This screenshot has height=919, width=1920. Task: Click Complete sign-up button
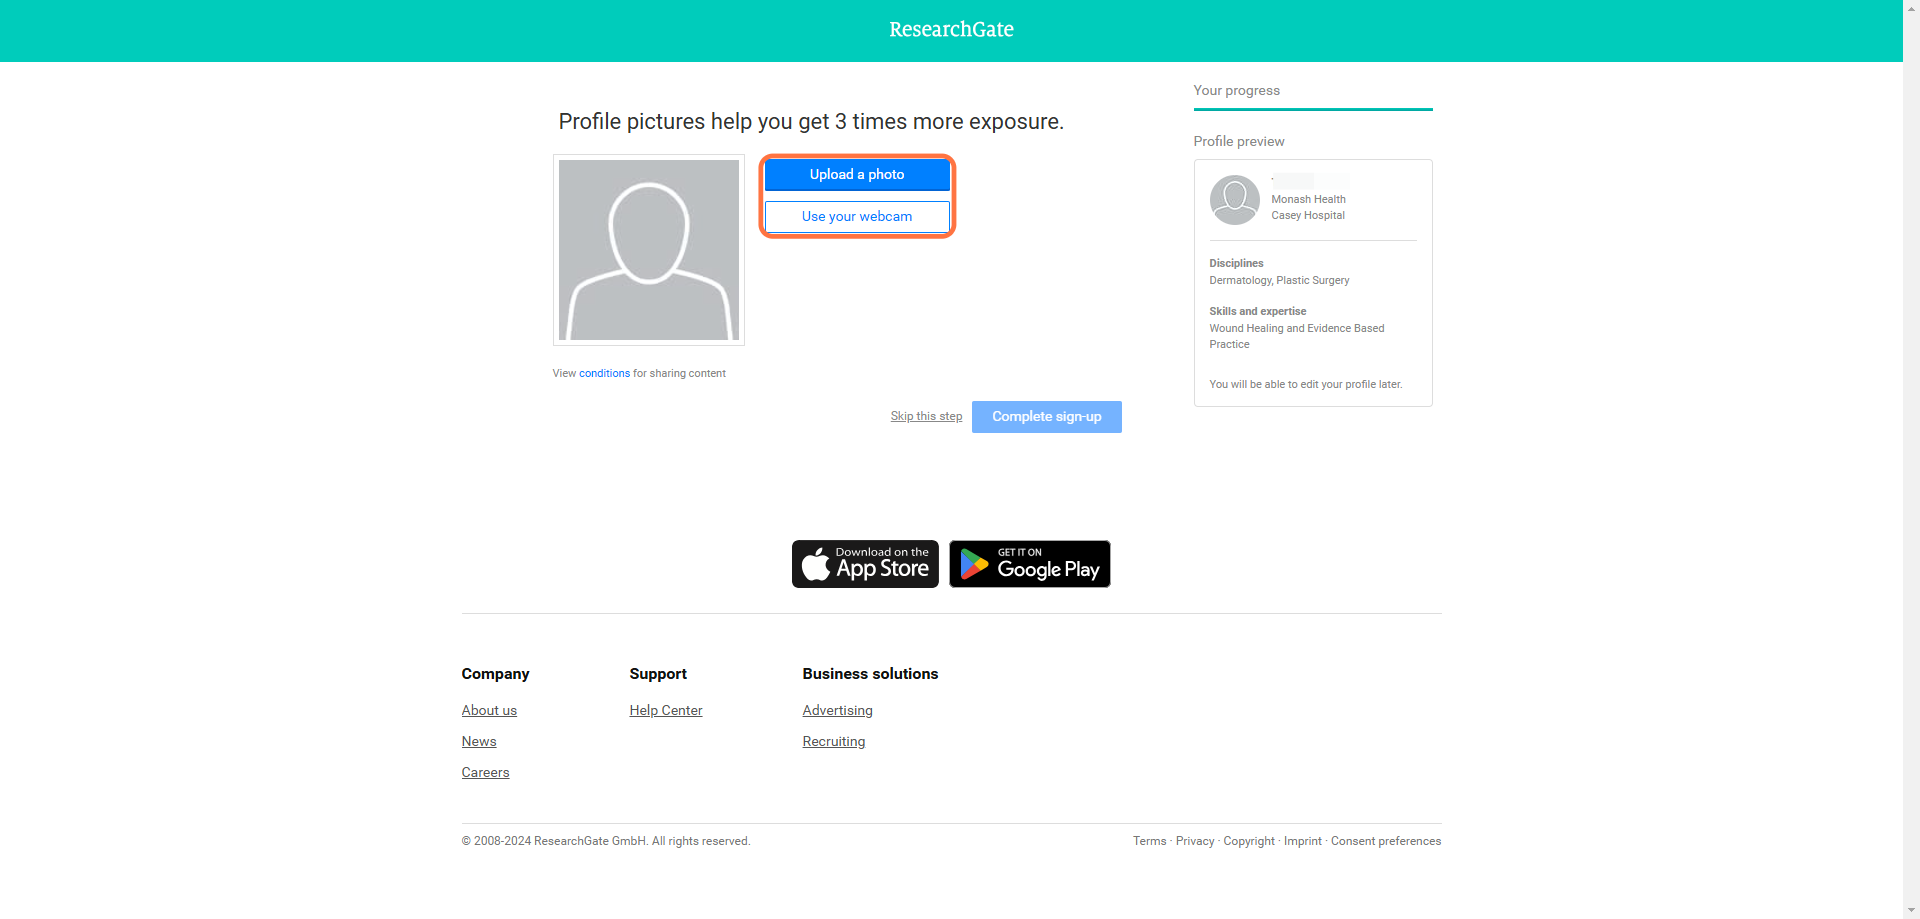pos(1047,417)
